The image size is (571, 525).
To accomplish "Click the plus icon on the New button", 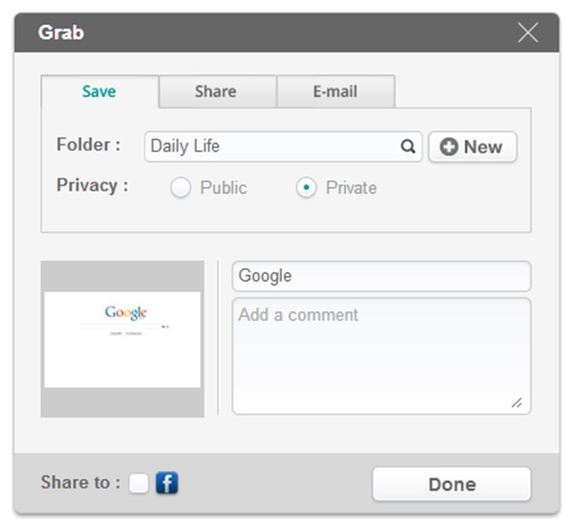I will pyautogui.click(x=449, y=147).
